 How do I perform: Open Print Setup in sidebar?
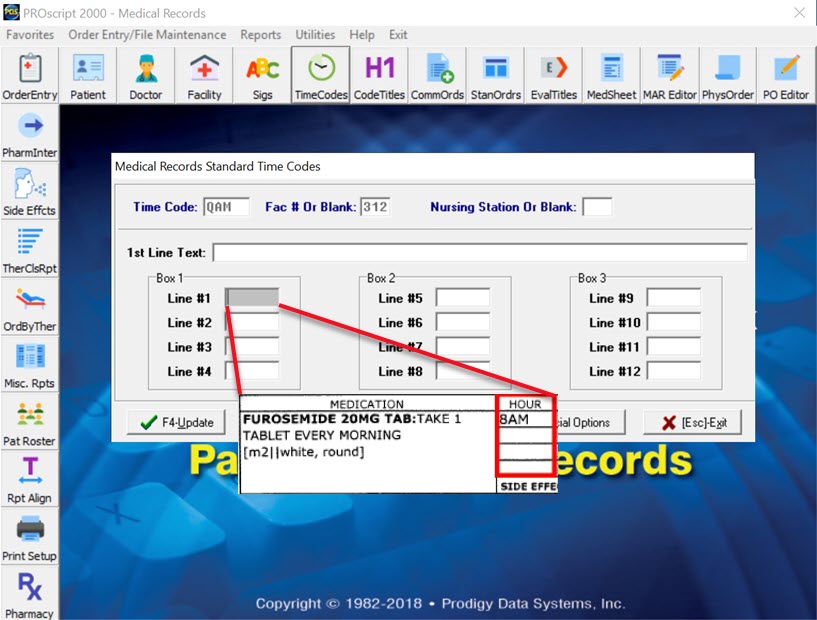coord(30,536)
